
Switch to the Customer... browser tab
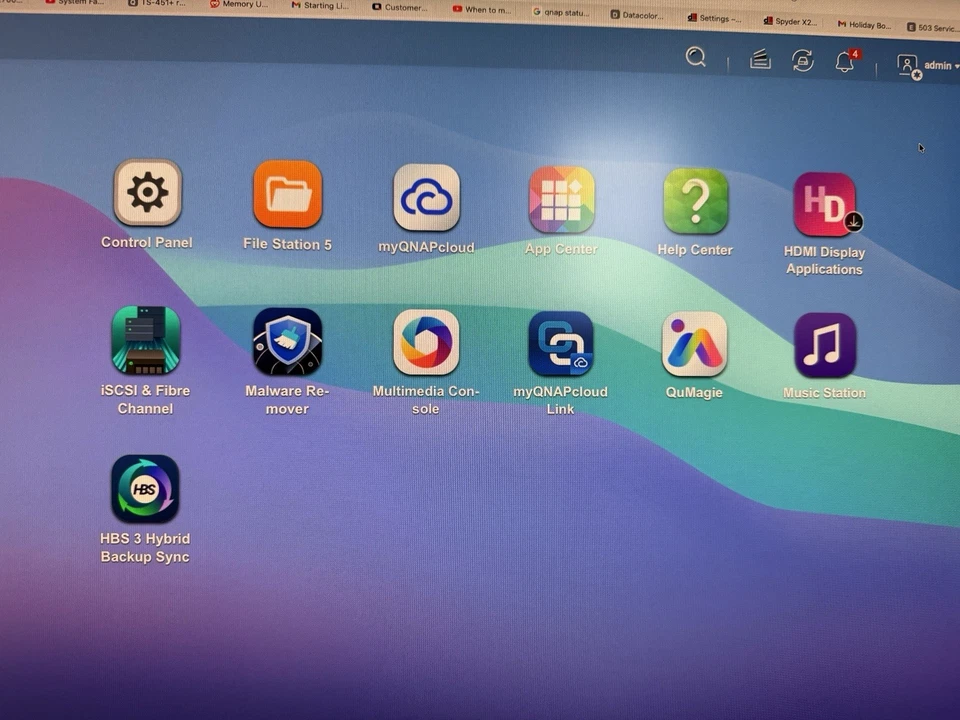click(400, 7)
